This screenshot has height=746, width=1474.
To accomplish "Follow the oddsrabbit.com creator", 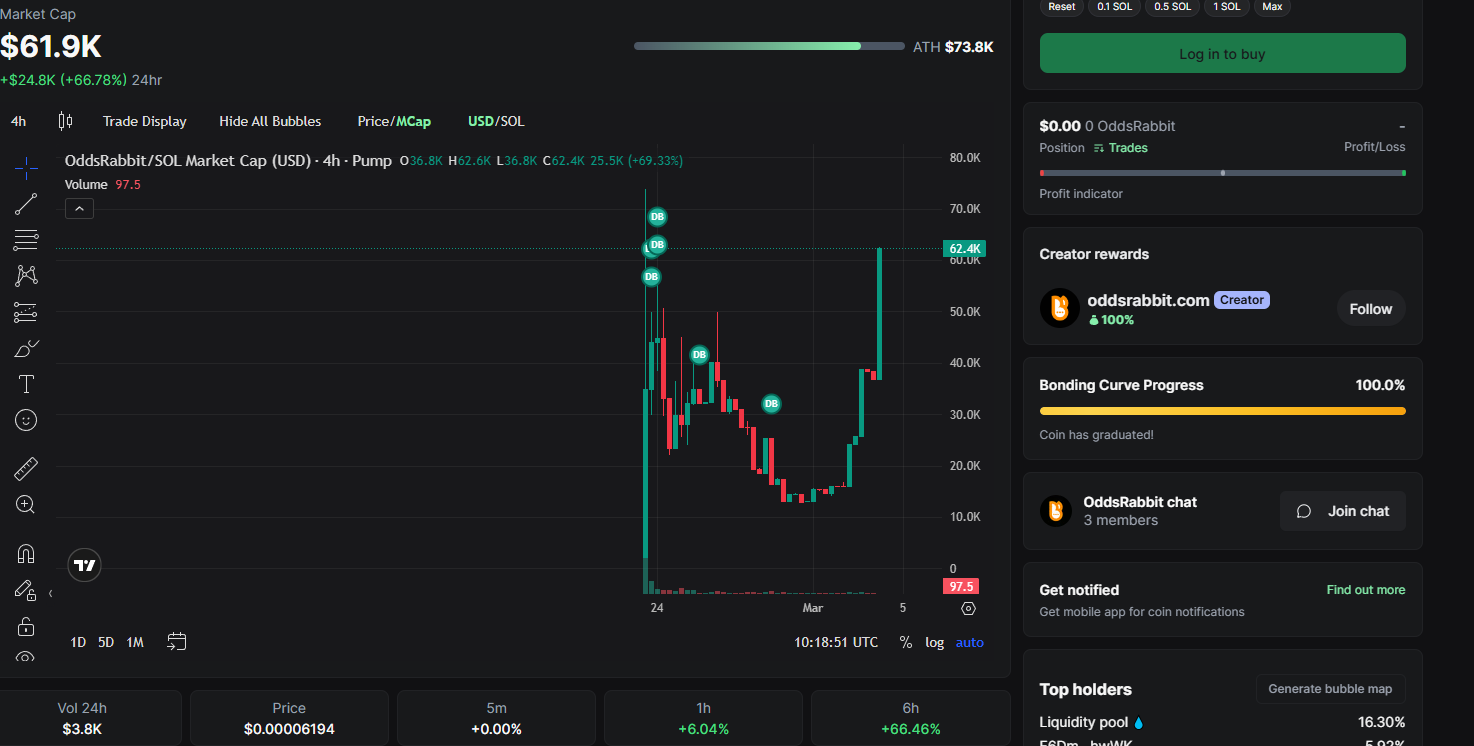I will click(1370, 309).
